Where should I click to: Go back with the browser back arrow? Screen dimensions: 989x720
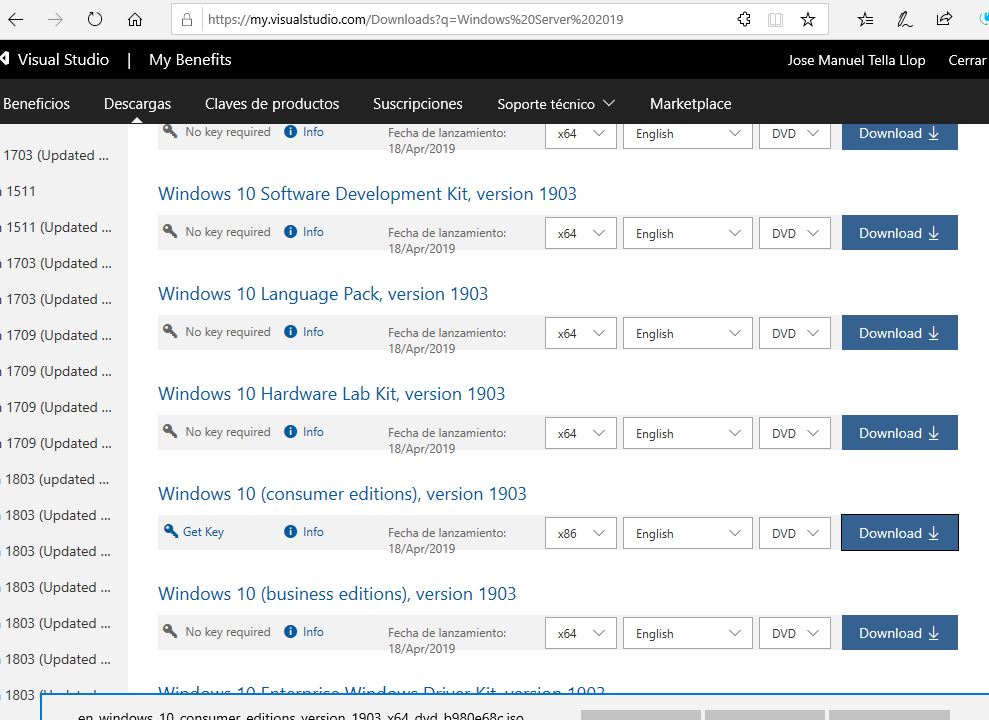[16, 20]
